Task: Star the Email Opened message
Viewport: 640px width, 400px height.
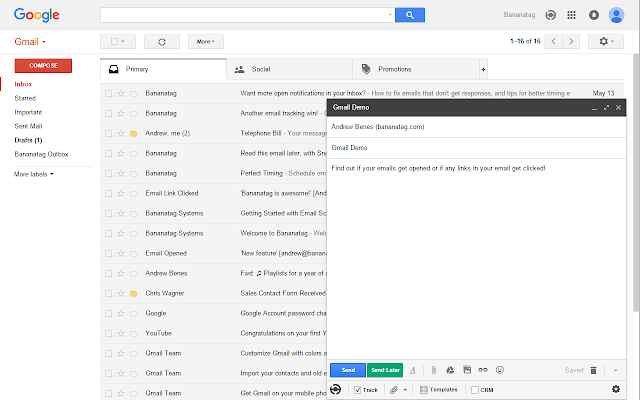Action: coord(121,253)
